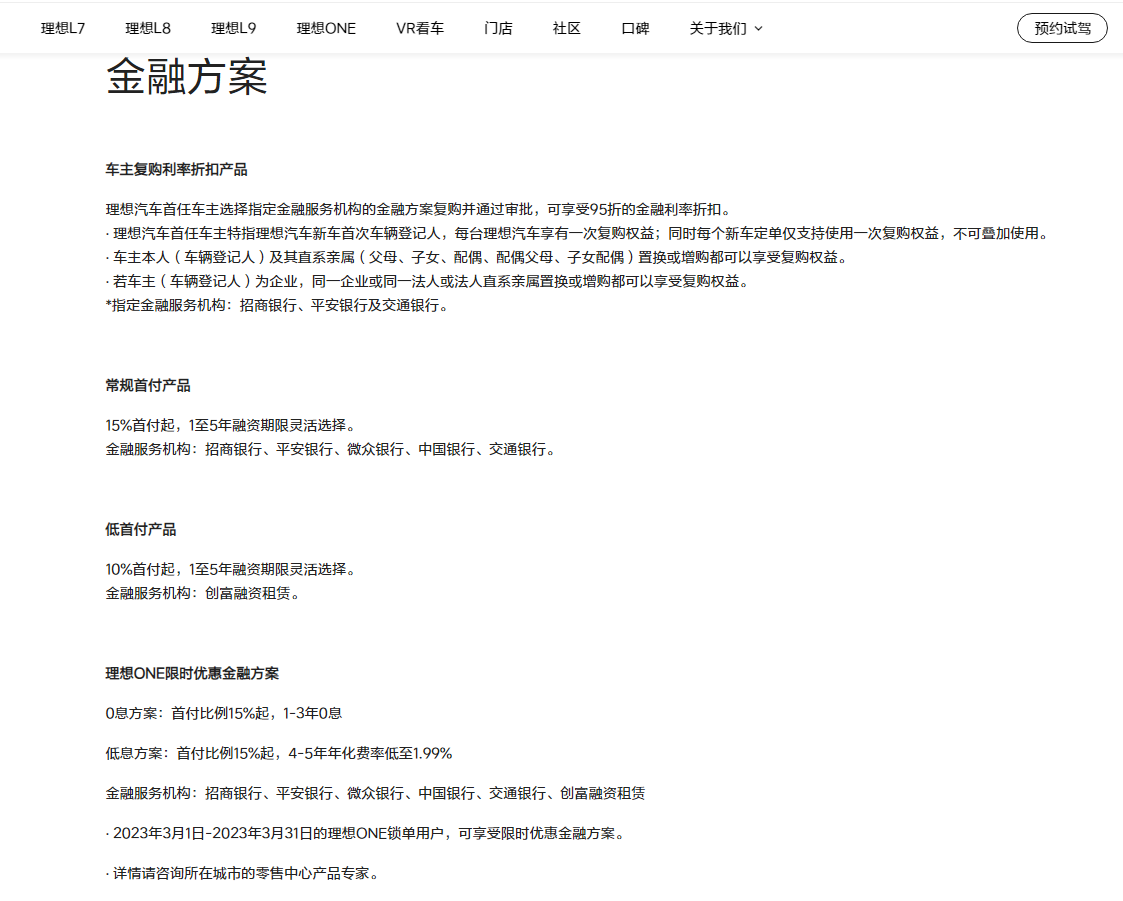Click the 详情请咨询所在城市的零售中心 line
Screen dimensions: 1123x901
tap(244, 873)
